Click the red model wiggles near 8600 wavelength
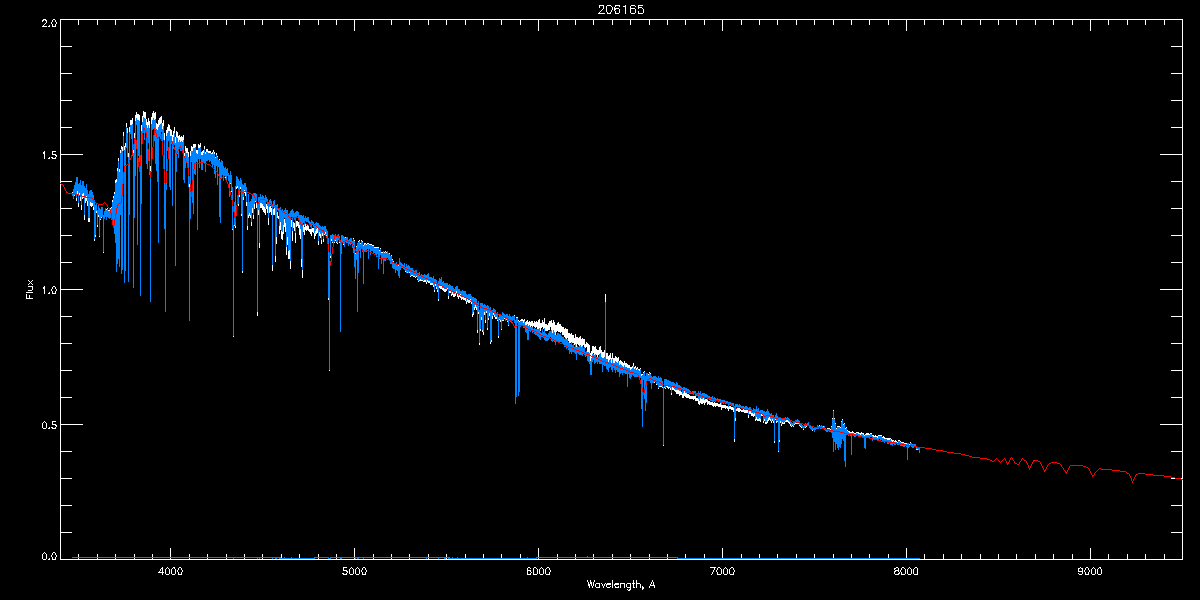This screenshot has width=1200, height=600. [1030, 464]
